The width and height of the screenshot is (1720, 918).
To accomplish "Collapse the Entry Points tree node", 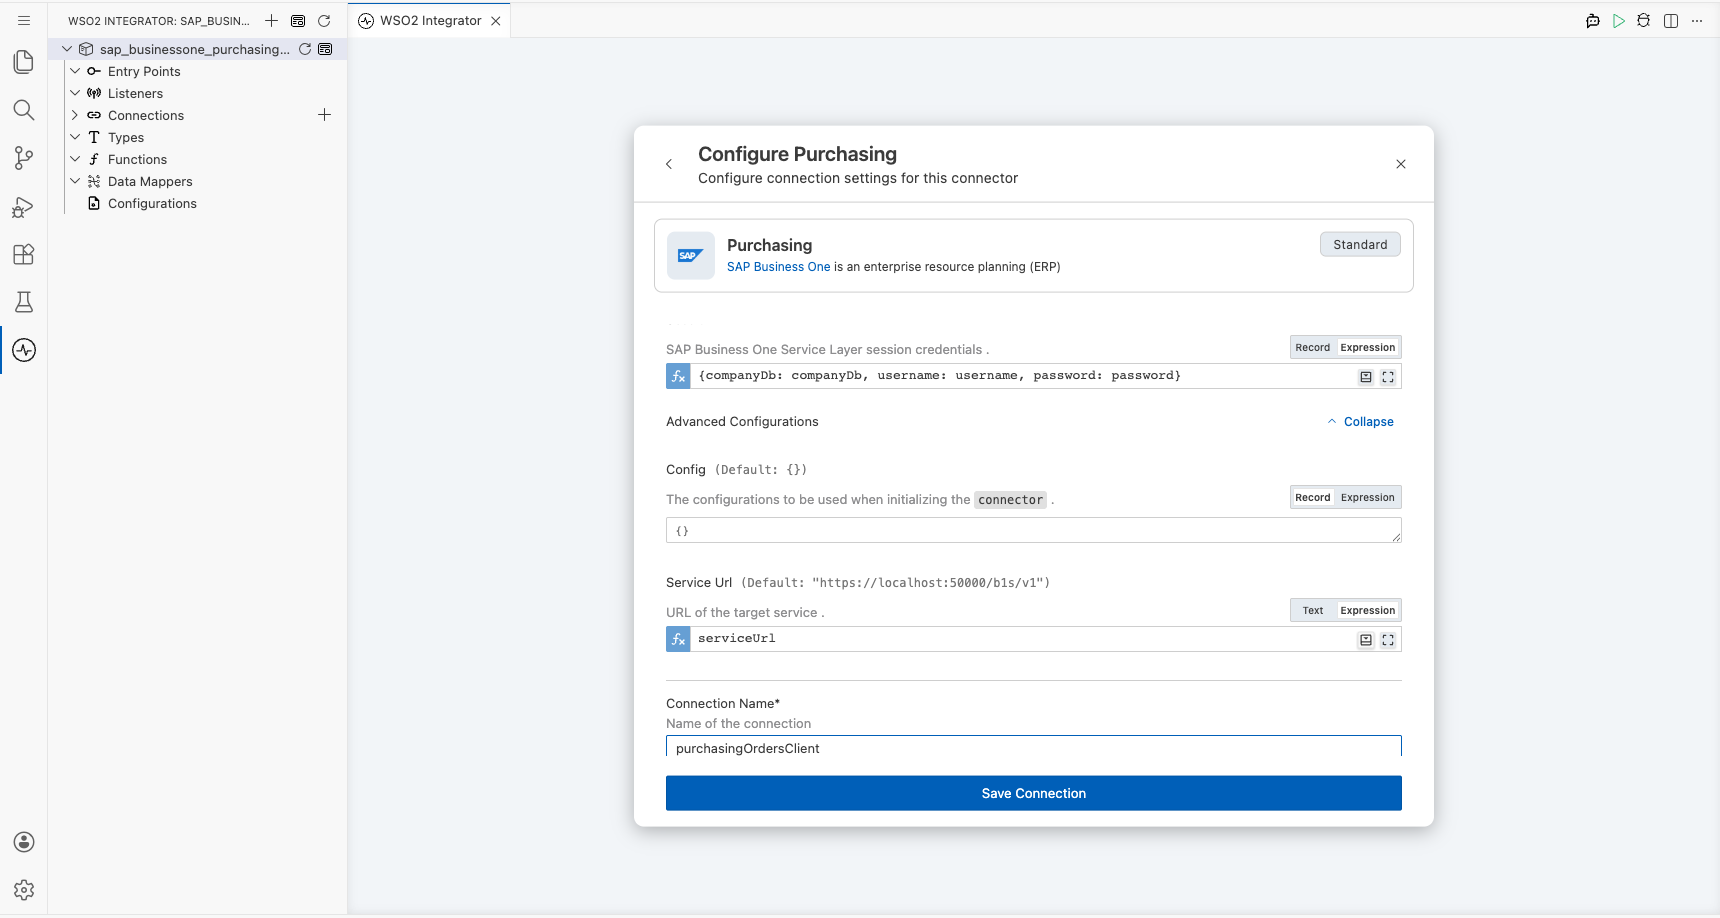I will click(x=75, y=71).
